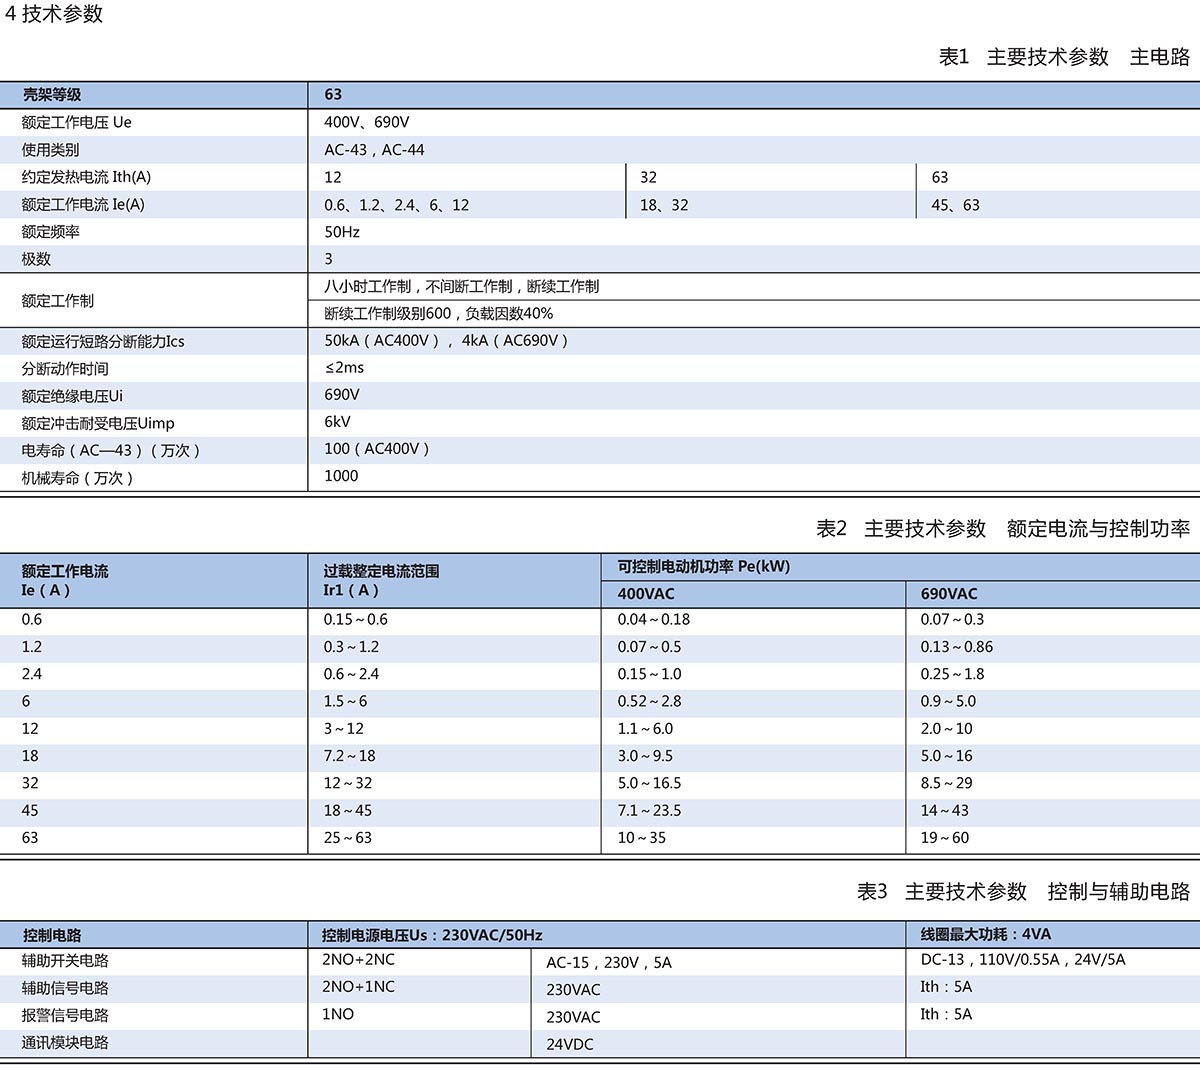Click the "额定冲击耐受电压Uimp" row label
Screen dimensions: 1200x1068
[98, 423]
